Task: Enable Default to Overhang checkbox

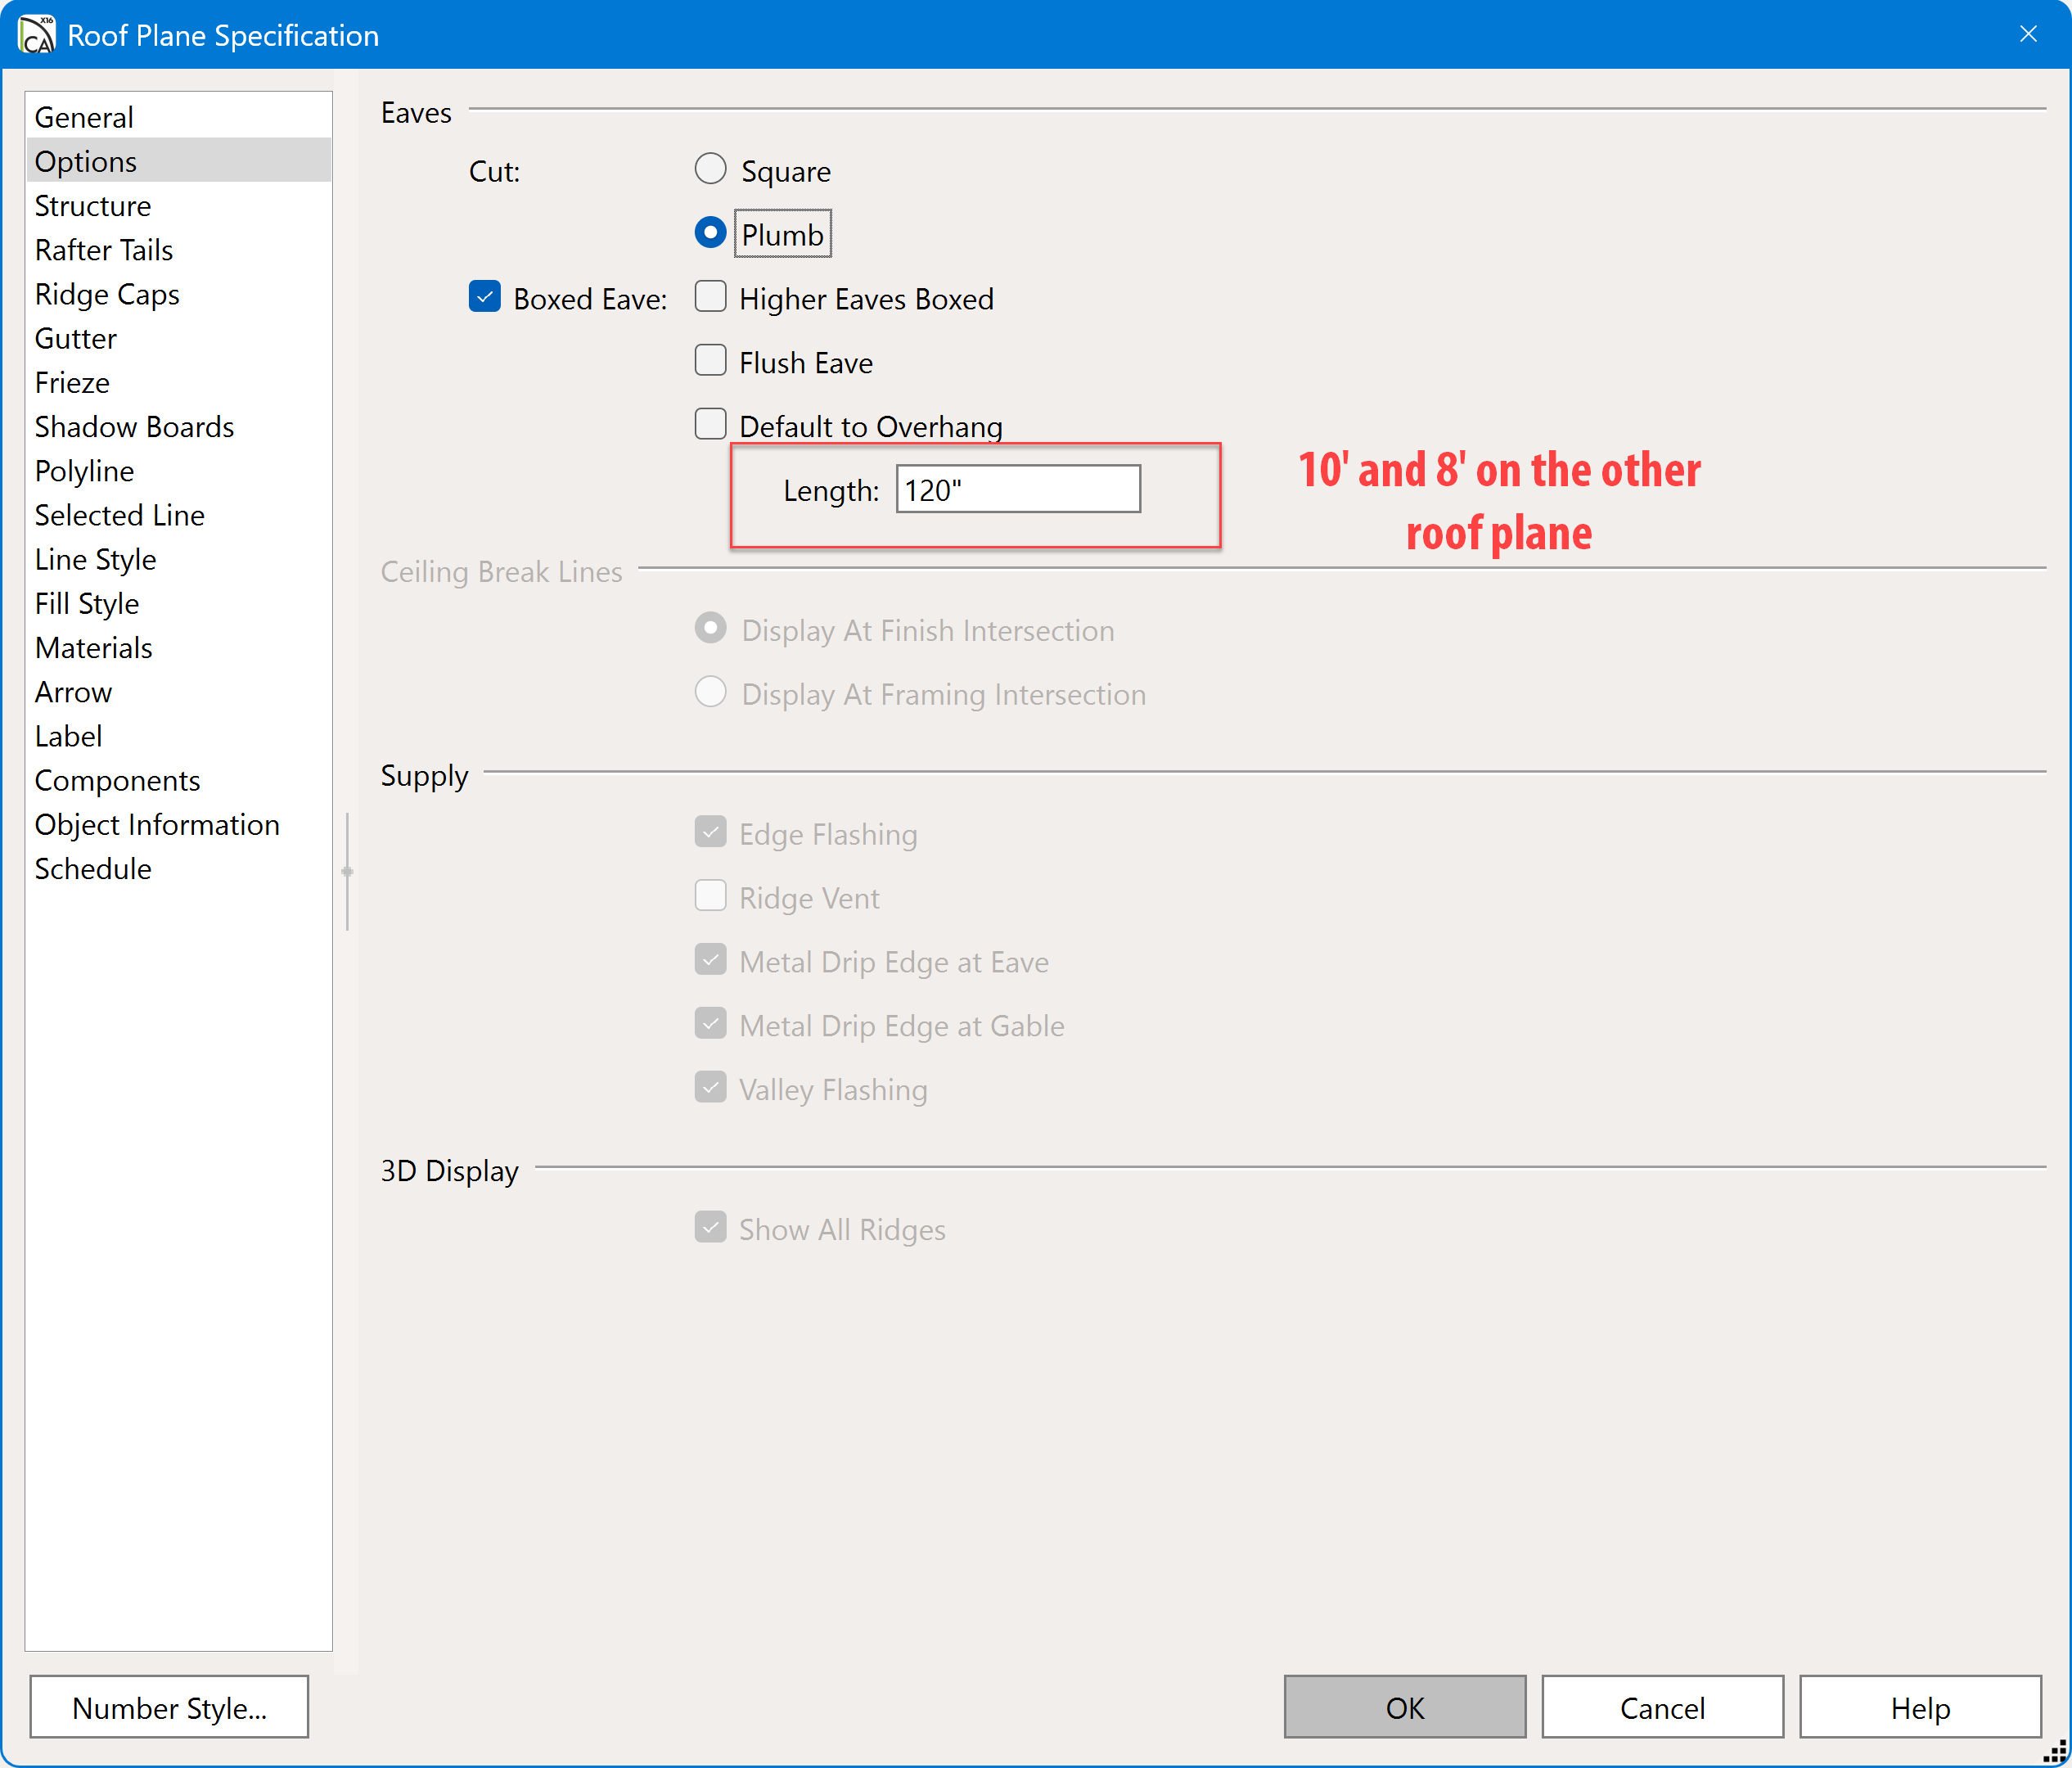Action: pos(710,425)
